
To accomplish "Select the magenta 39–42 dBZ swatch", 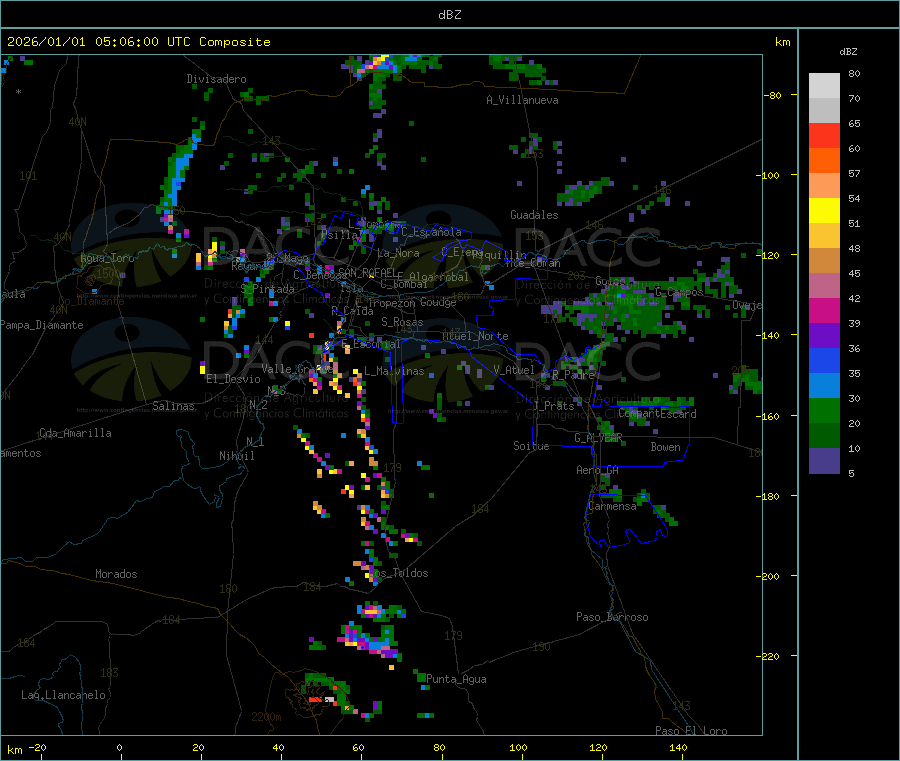I will click(x=824, y=311).
